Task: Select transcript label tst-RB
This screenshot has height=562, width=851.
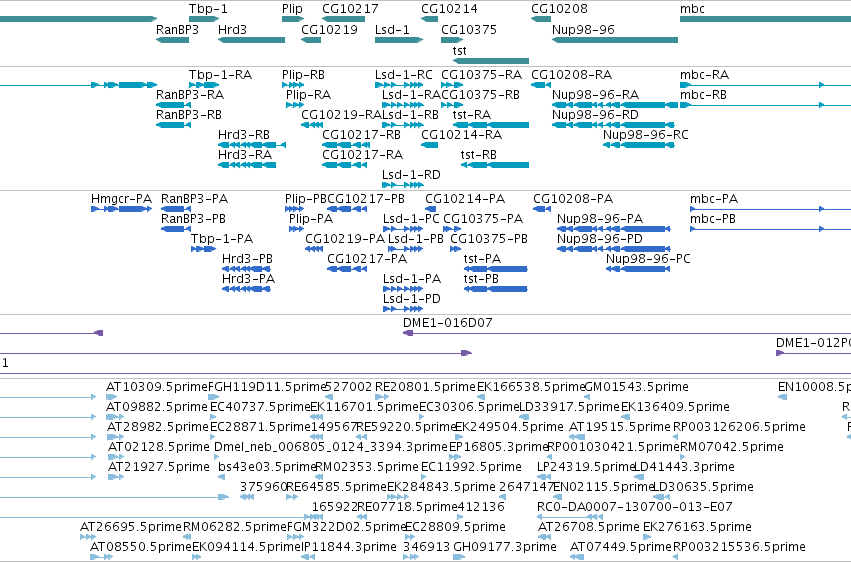Action: click(x=479, y=155)
